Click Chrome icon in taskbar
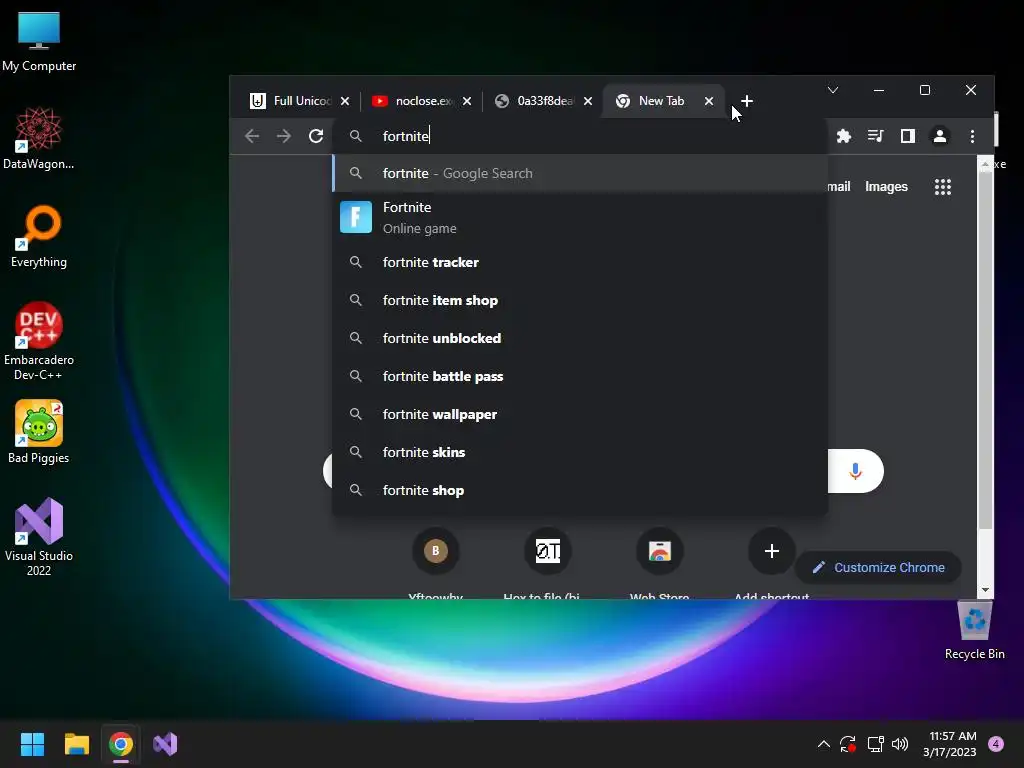Image resolution: width=1024 pixels, height=768 pixels. pyautogui.click(x=121, y=744)
